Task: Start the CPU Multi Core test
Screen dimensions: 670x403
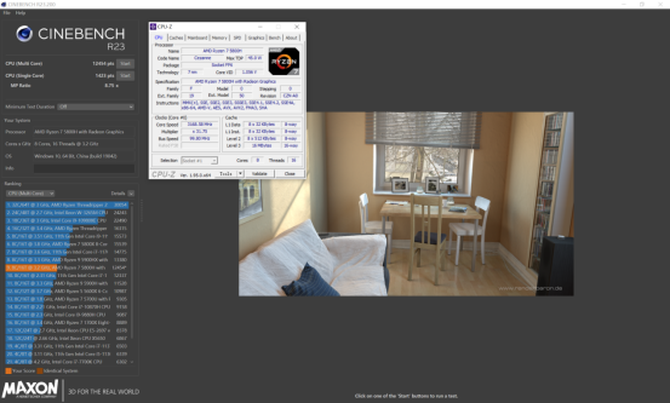Action: click(125, 64)
